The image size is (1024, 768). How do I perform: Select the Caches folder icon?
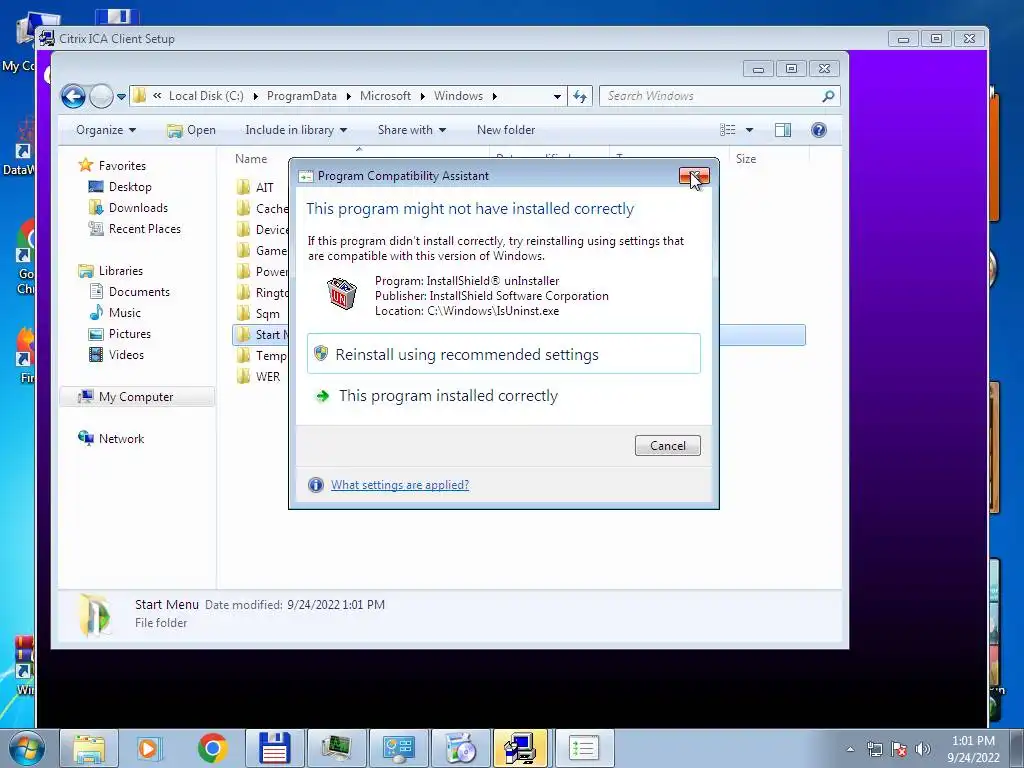pos(243,208)
